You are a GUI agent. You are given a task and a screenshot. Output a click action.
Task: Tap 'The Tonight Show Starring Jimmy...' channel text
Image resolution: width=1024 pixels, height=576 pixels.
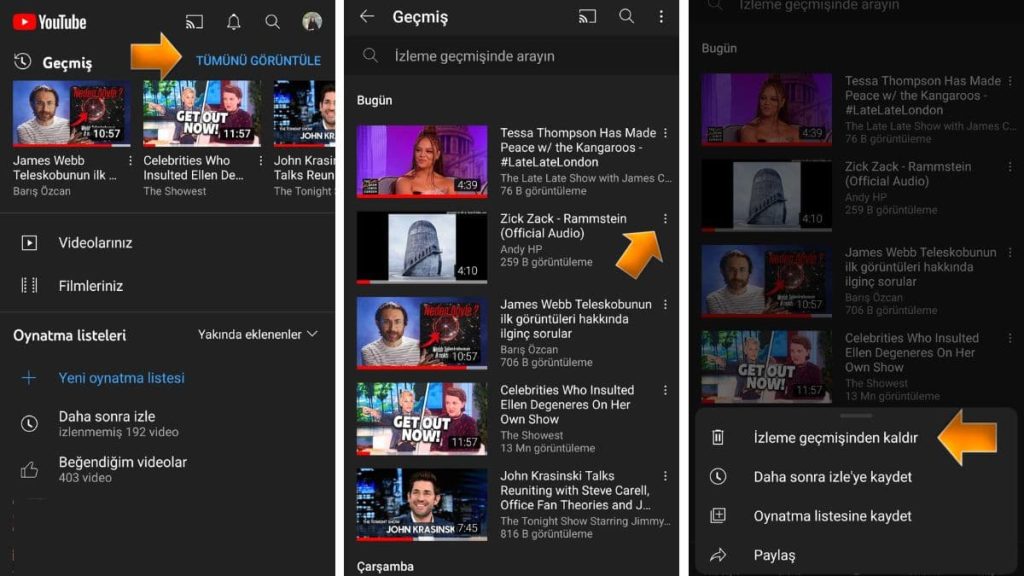point(586,521)
